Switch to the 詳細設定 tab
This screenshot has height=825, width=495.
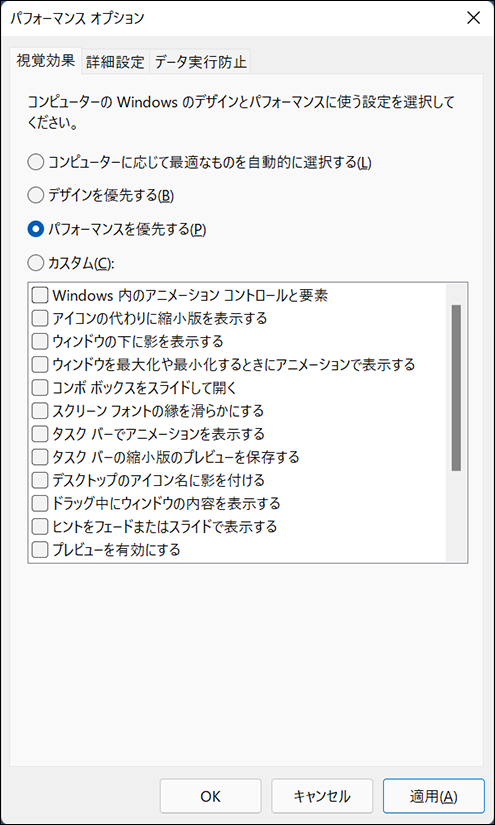click(x=115, y=62)
